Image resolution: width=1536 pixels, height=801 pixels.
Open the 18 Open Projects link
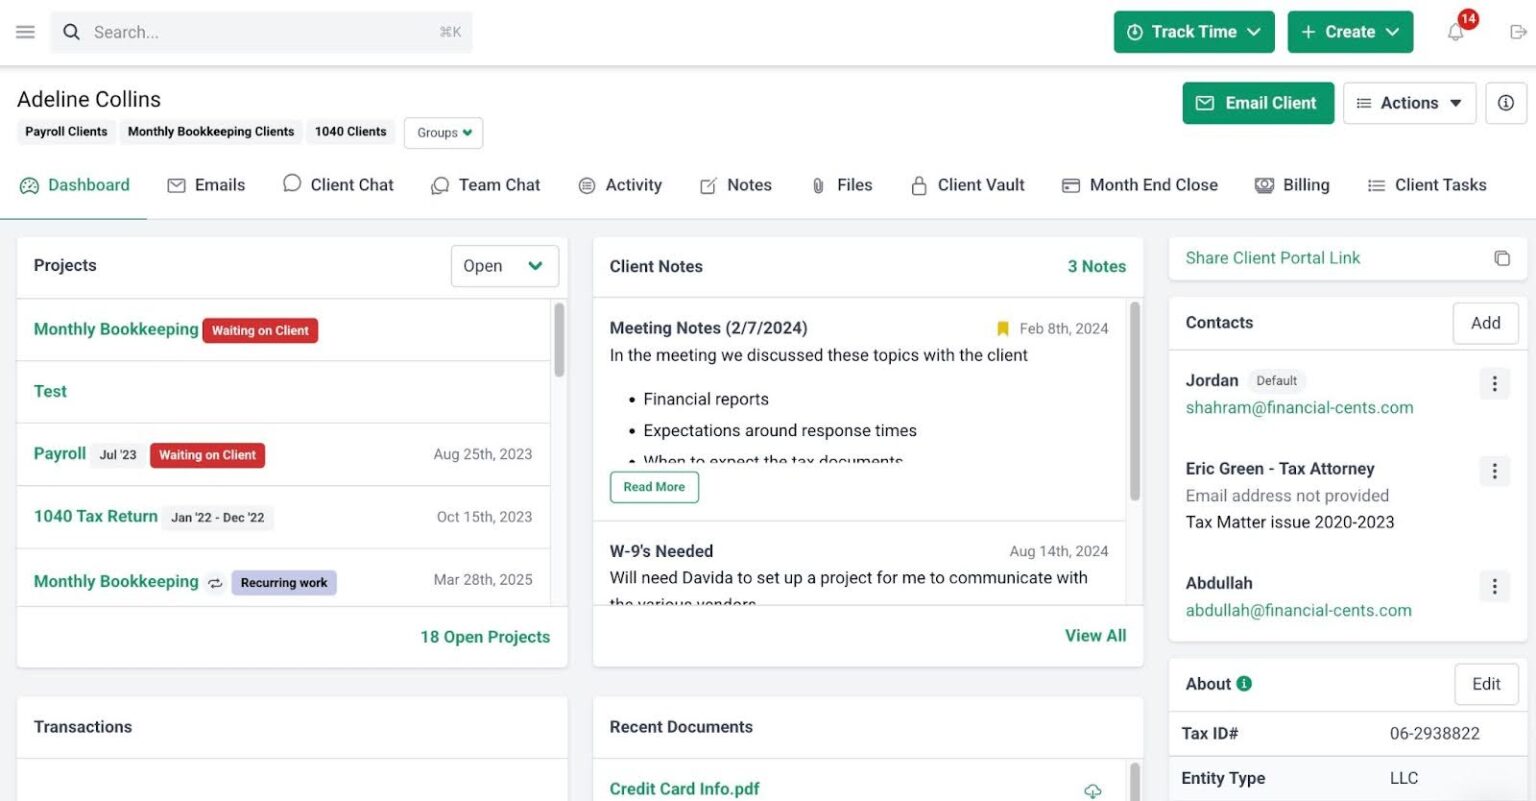click(x=485, y=637)
